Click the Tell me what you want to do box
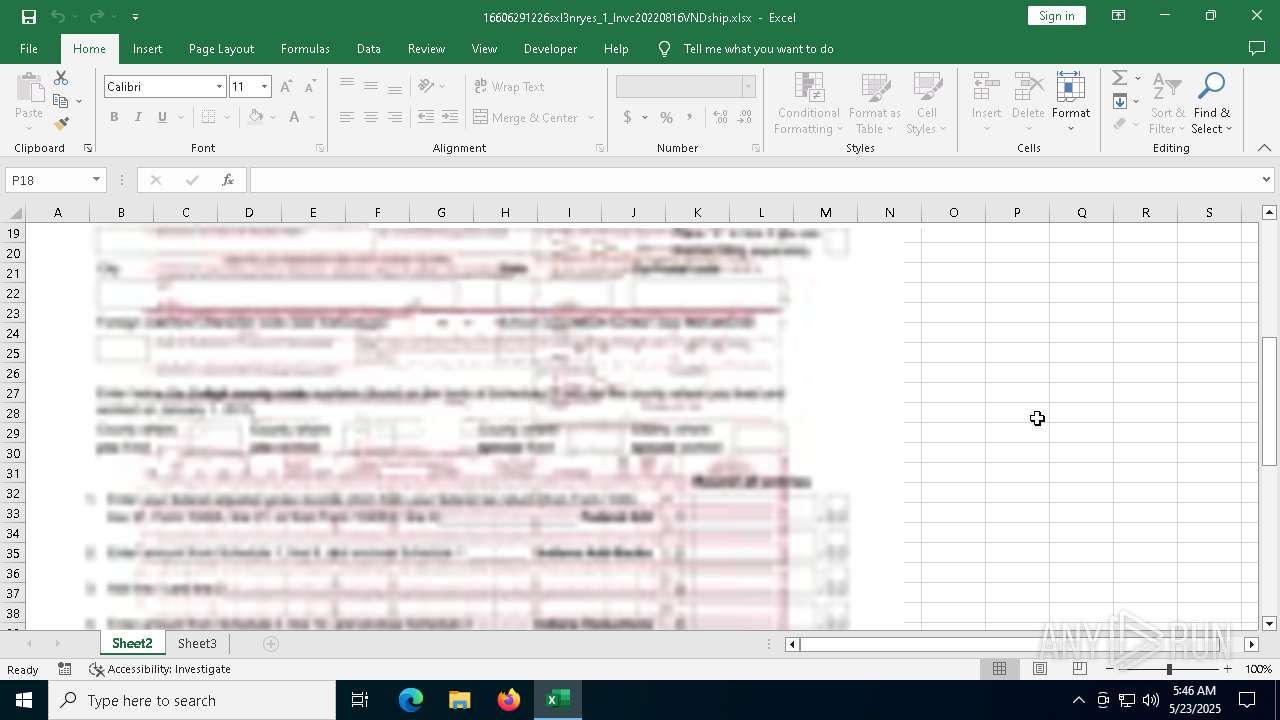 click(758, 49)
